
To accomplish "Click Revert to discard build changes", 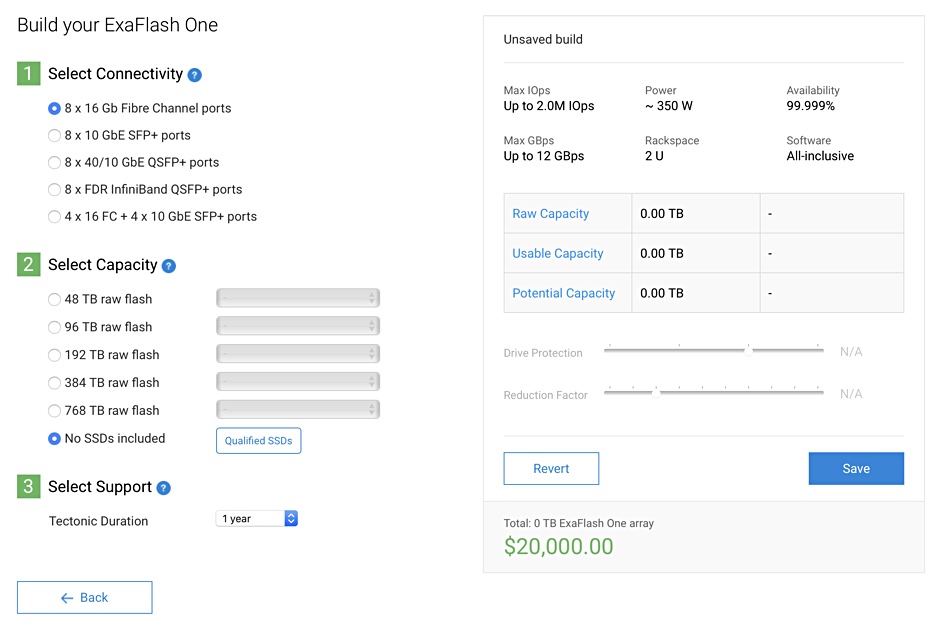I will 551,469.
